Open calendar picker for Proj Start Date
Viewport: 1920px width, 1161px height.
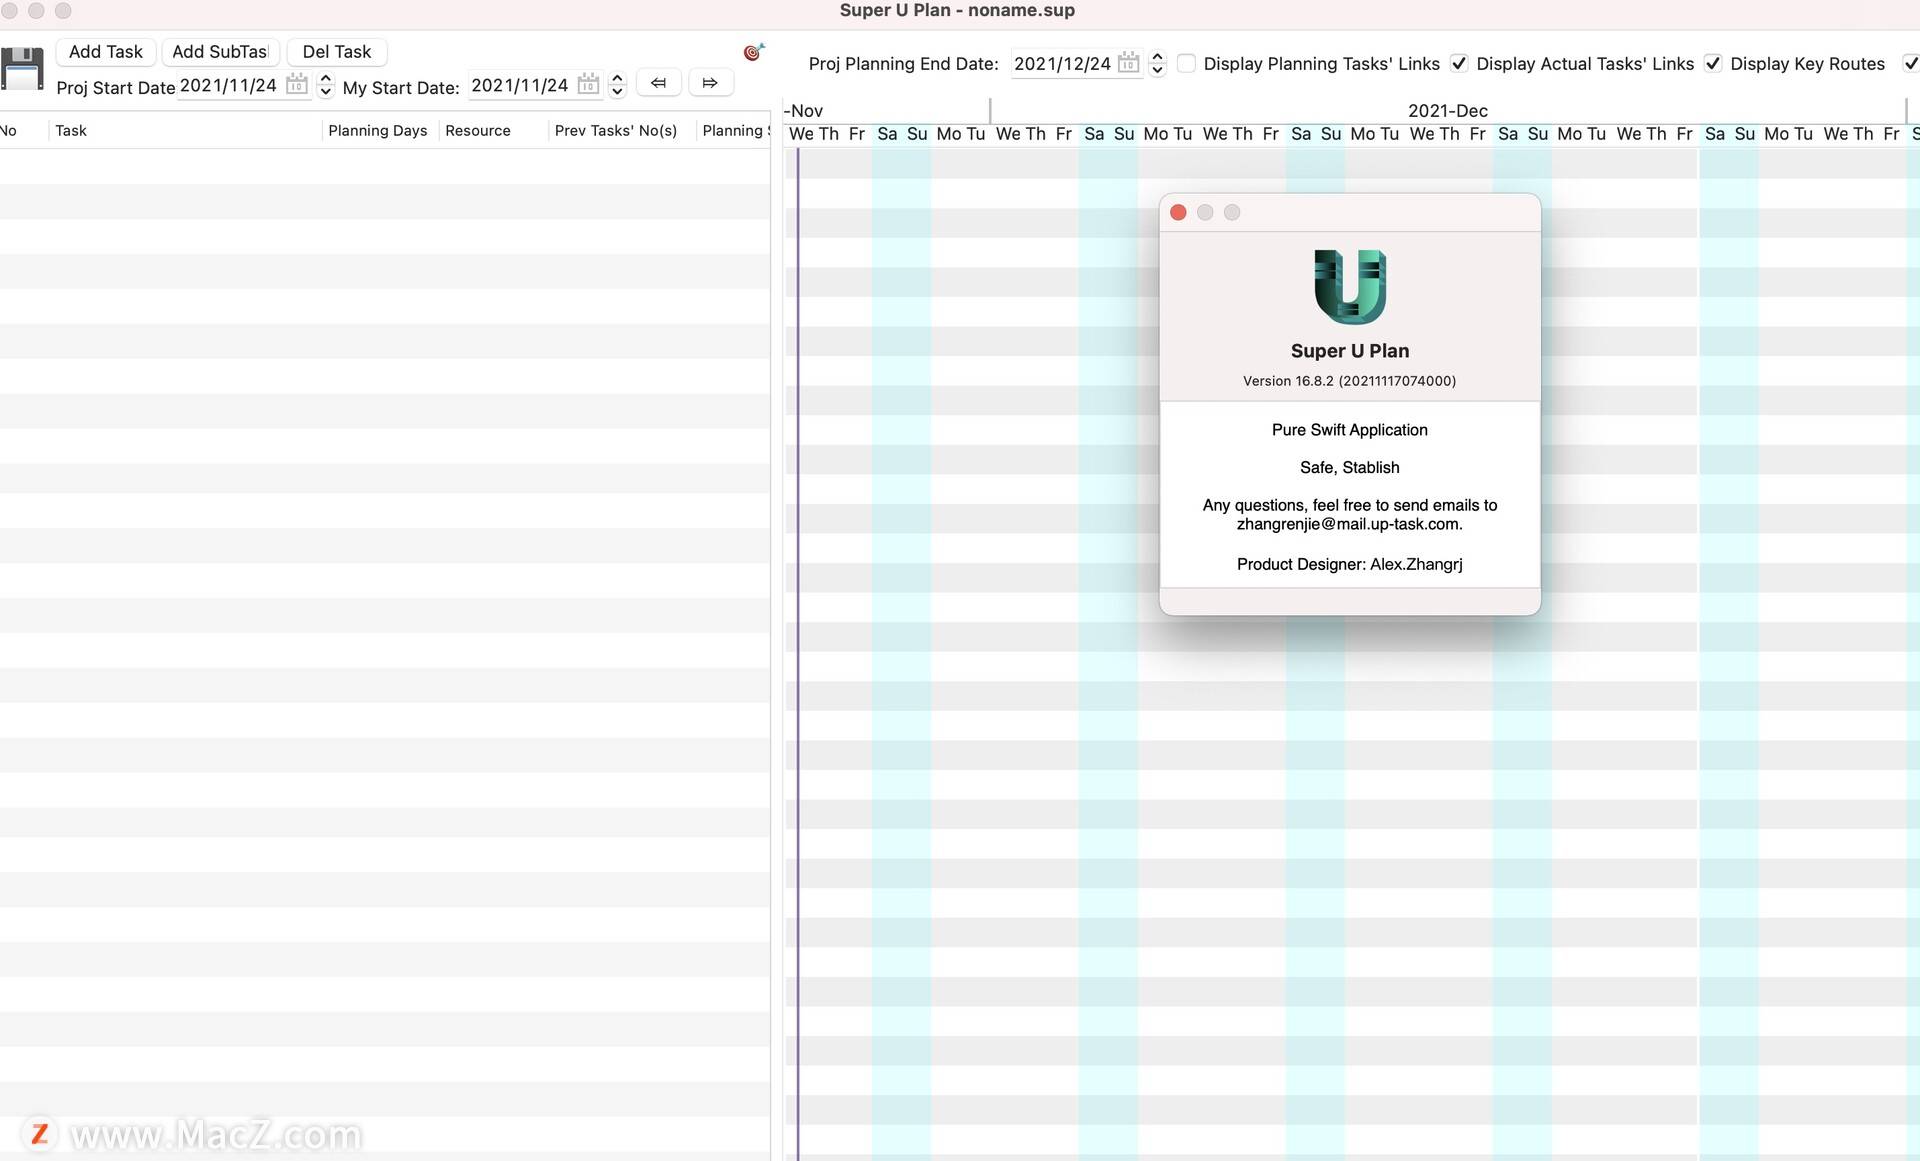click(x=297, y=85)
